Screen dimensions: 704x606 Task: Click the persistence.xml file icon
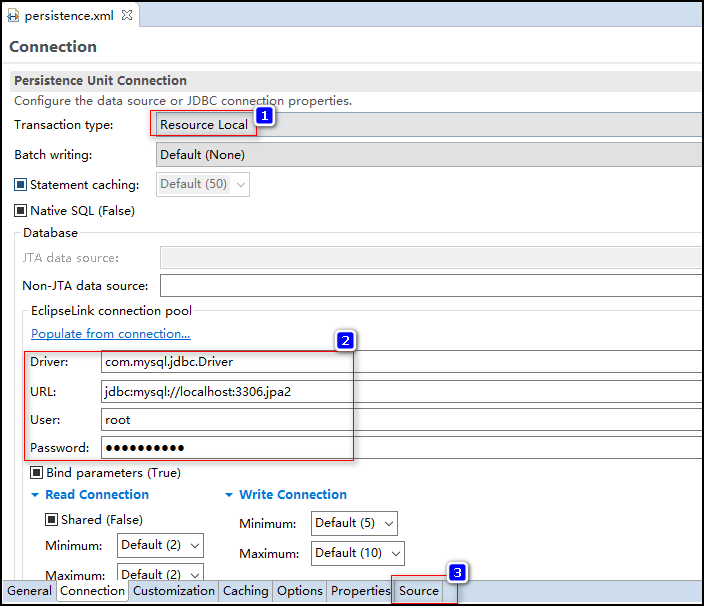click(13, 16)
